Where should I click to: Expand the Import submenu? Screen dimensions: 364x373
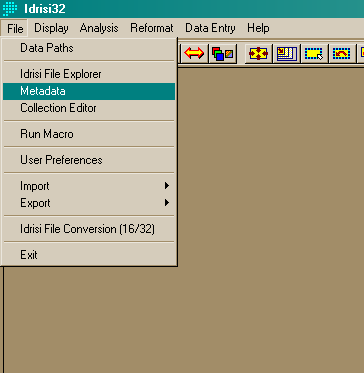[89, 186]
